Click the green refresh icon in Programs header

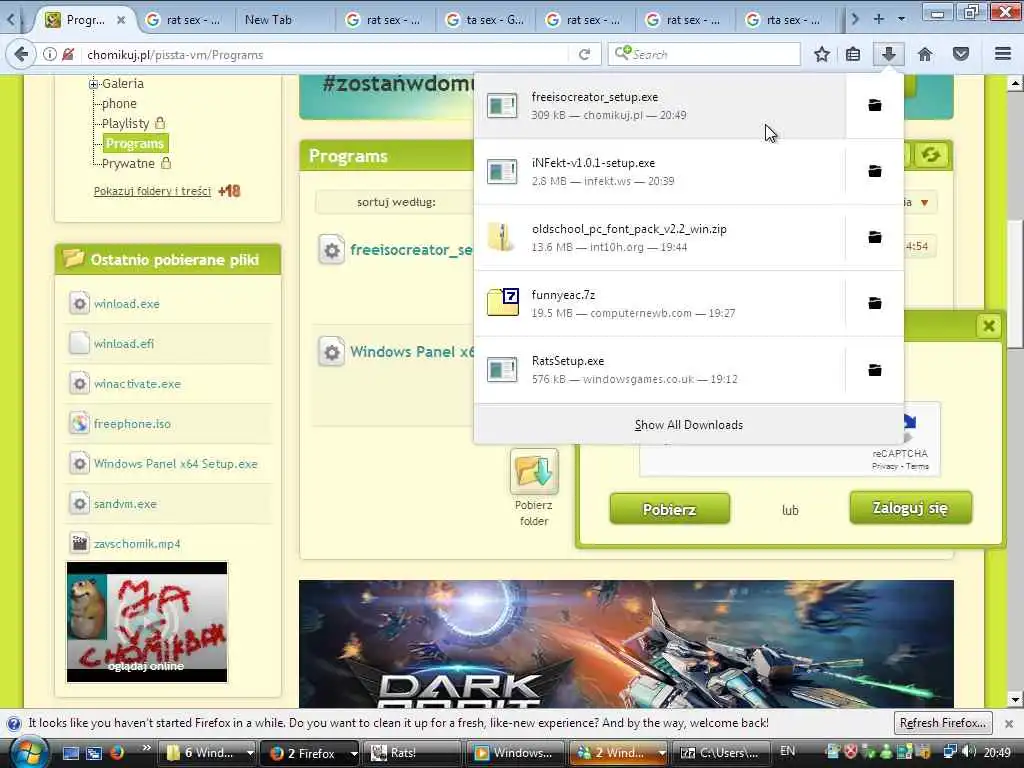pos(931,155)
